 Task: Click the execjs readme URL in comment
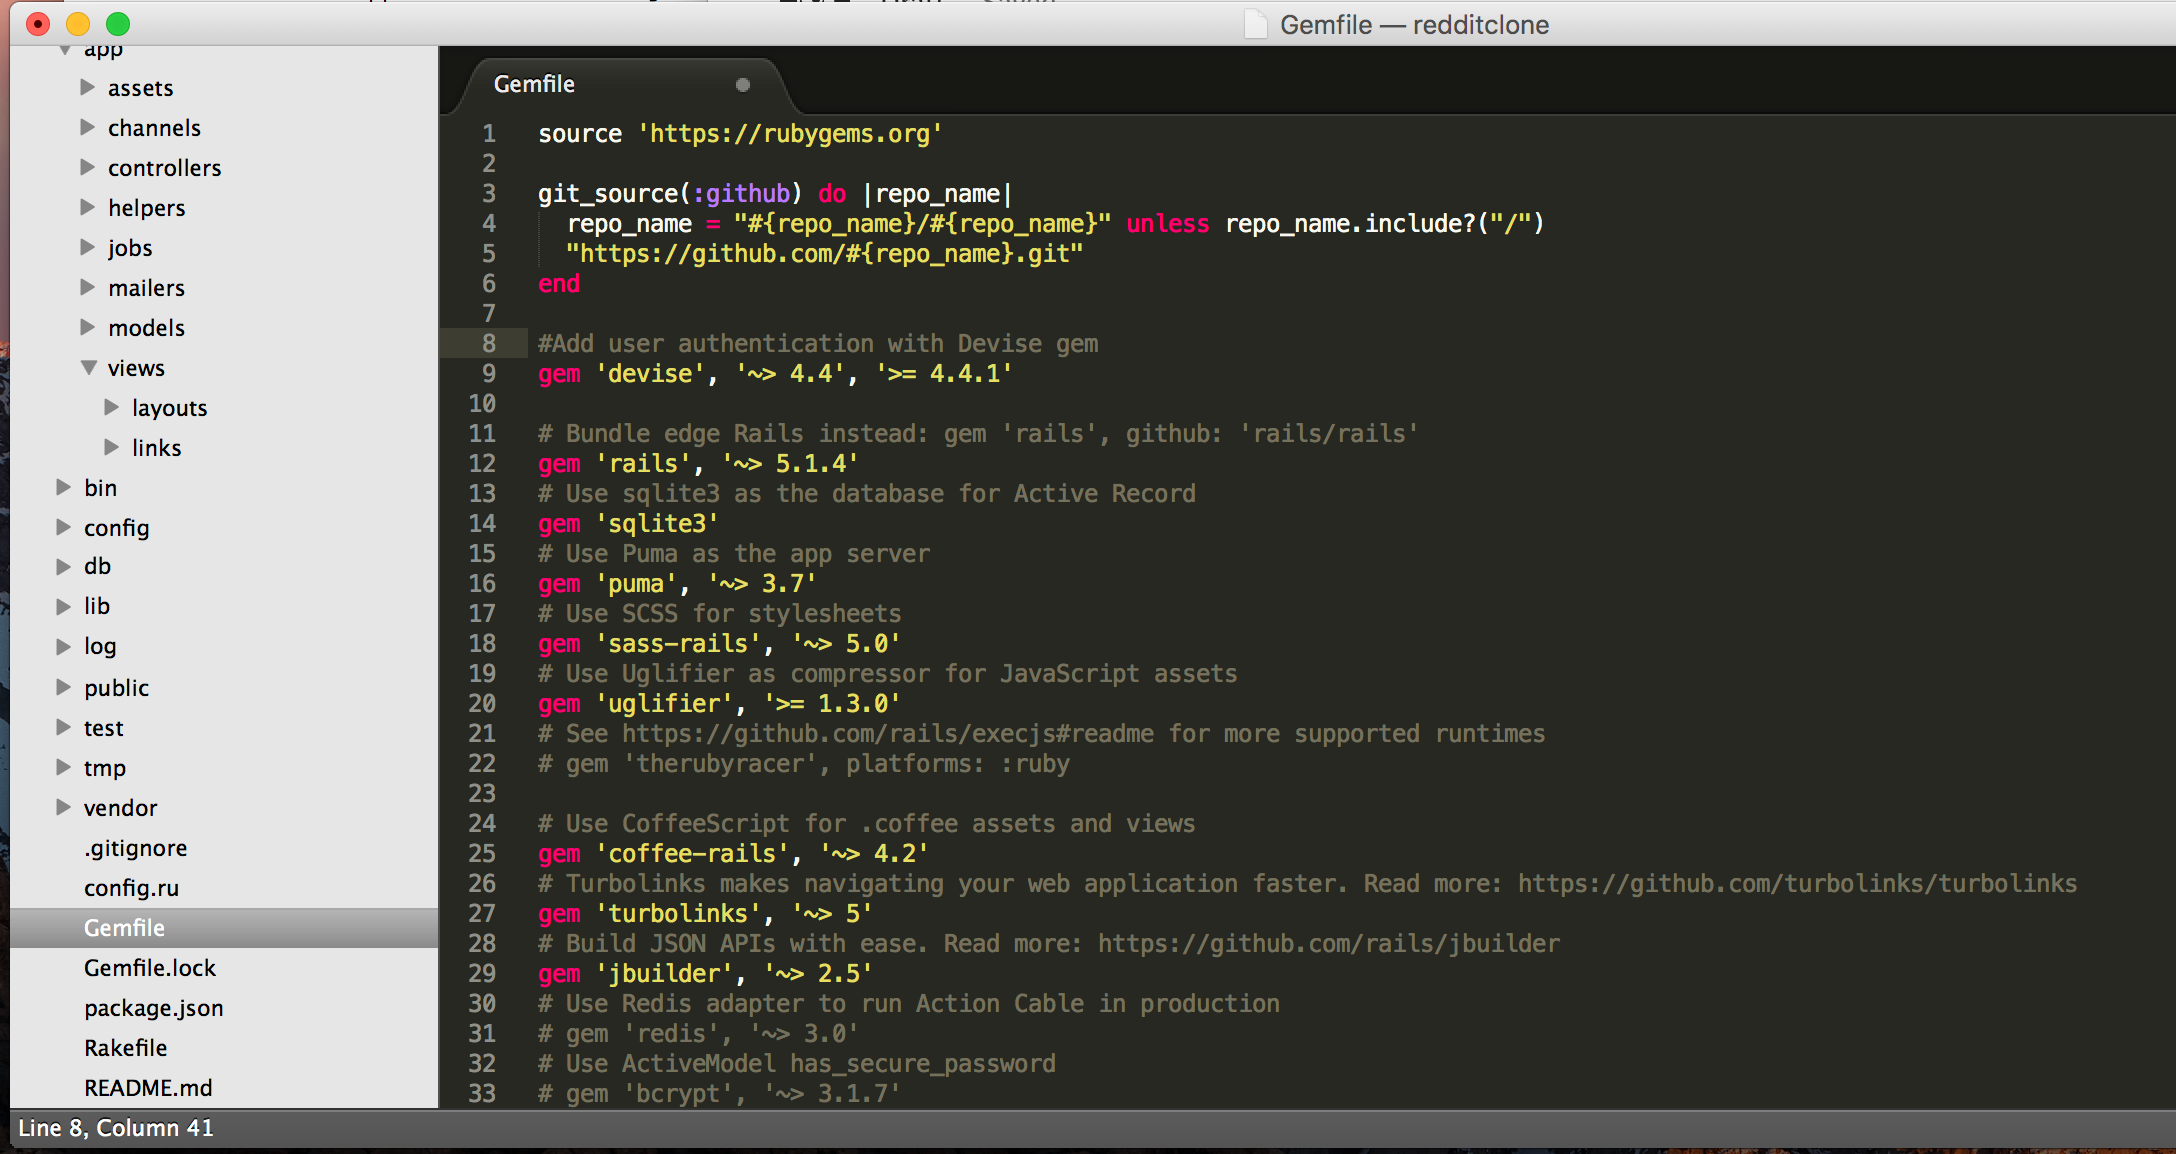887,734
